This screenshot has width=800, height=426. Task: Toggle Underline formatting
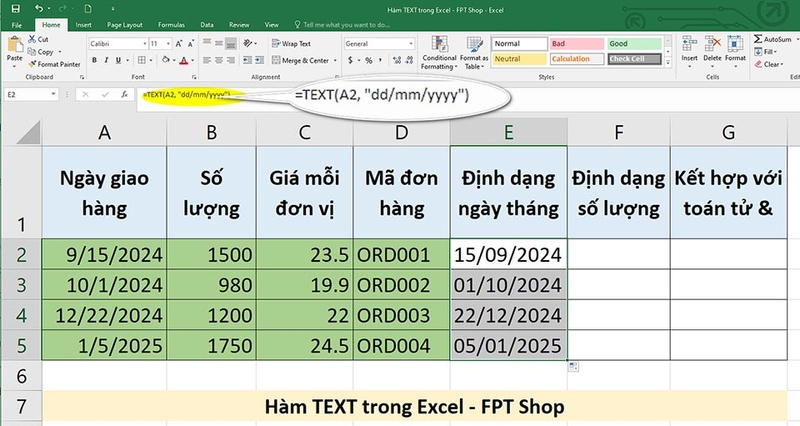point(118,60)
